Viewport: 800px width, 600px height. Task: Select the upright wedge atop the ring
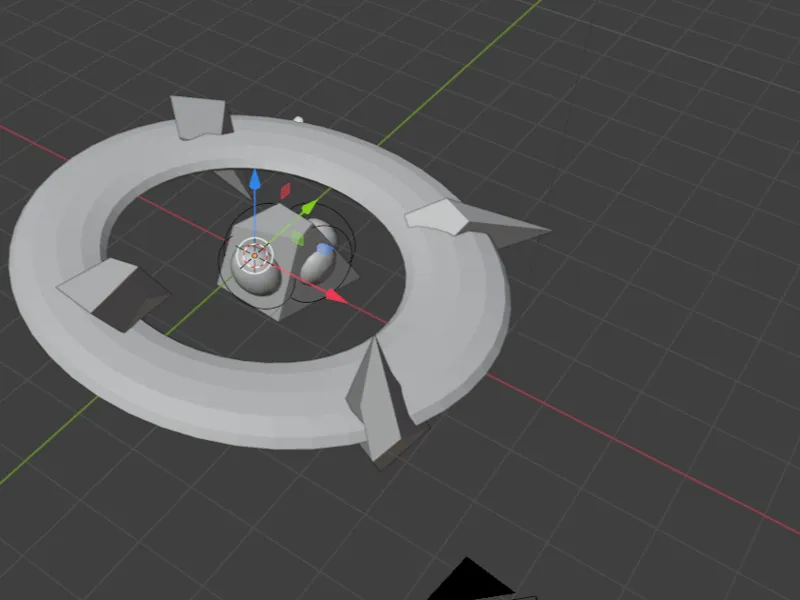tap(200, 117)
